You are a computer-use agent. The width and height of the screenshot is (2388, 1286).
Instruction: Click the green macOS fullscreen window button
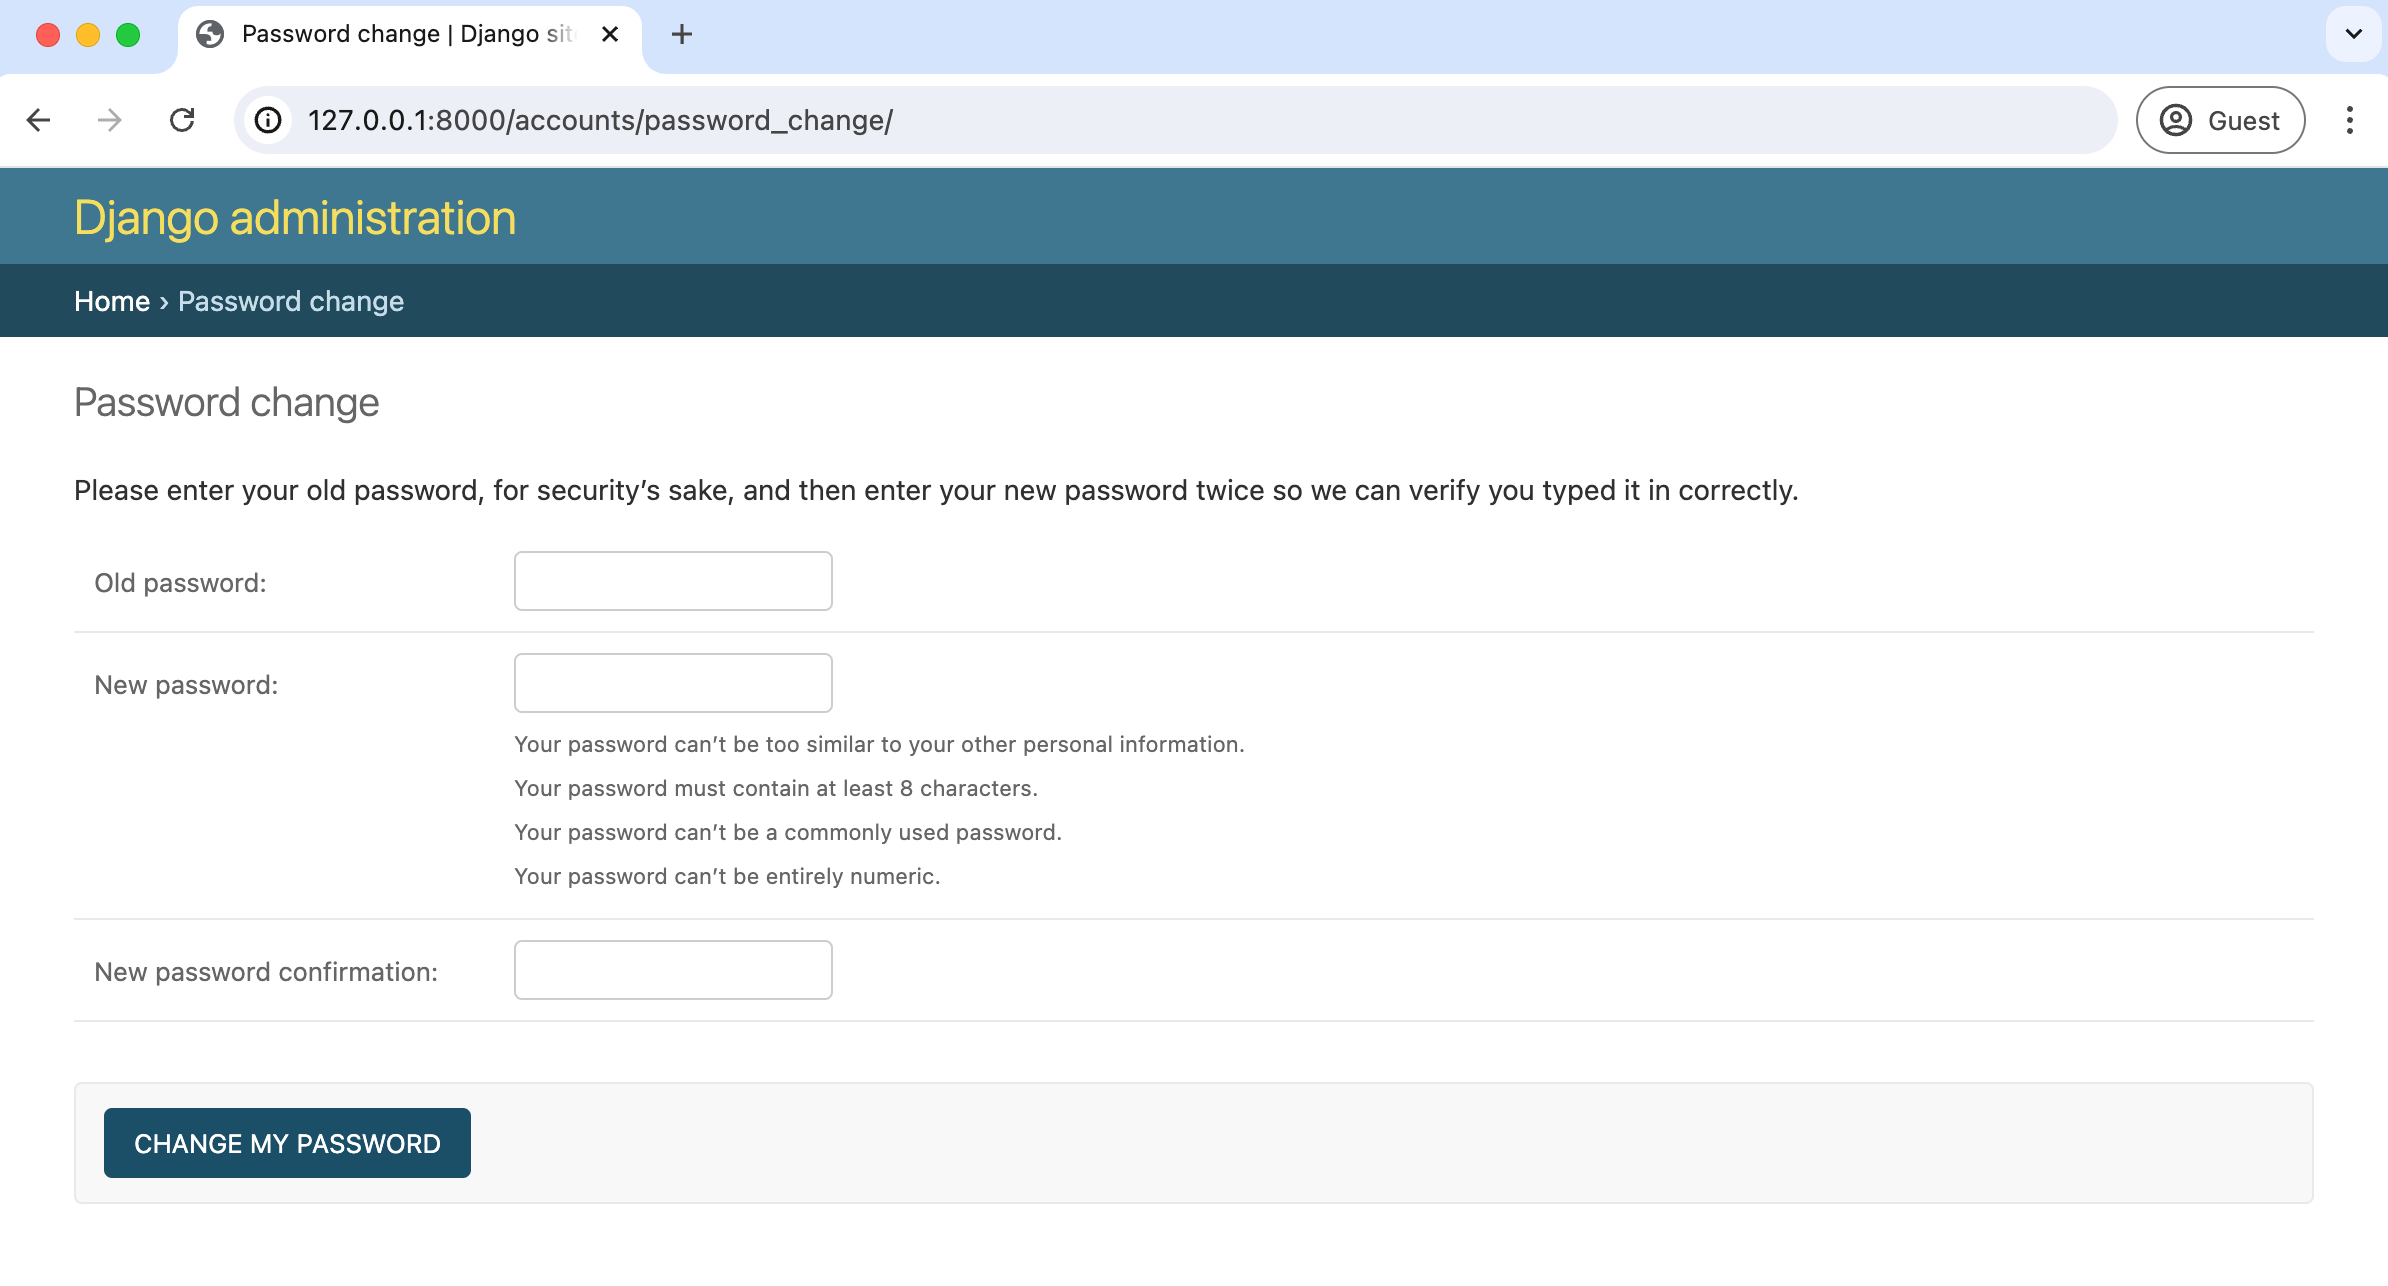[128, 35]
